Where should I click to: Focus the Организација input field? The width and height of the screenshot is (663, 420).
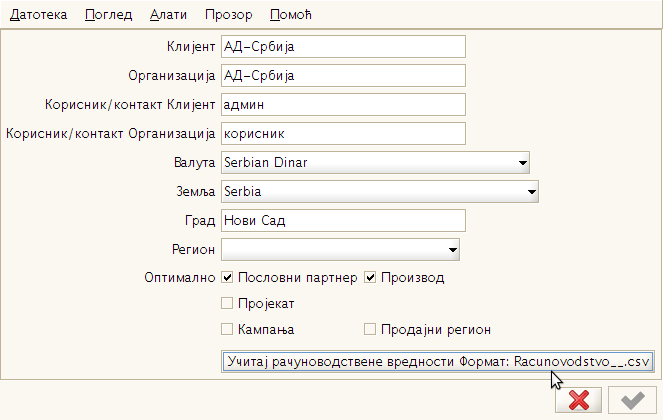point(343,76)
